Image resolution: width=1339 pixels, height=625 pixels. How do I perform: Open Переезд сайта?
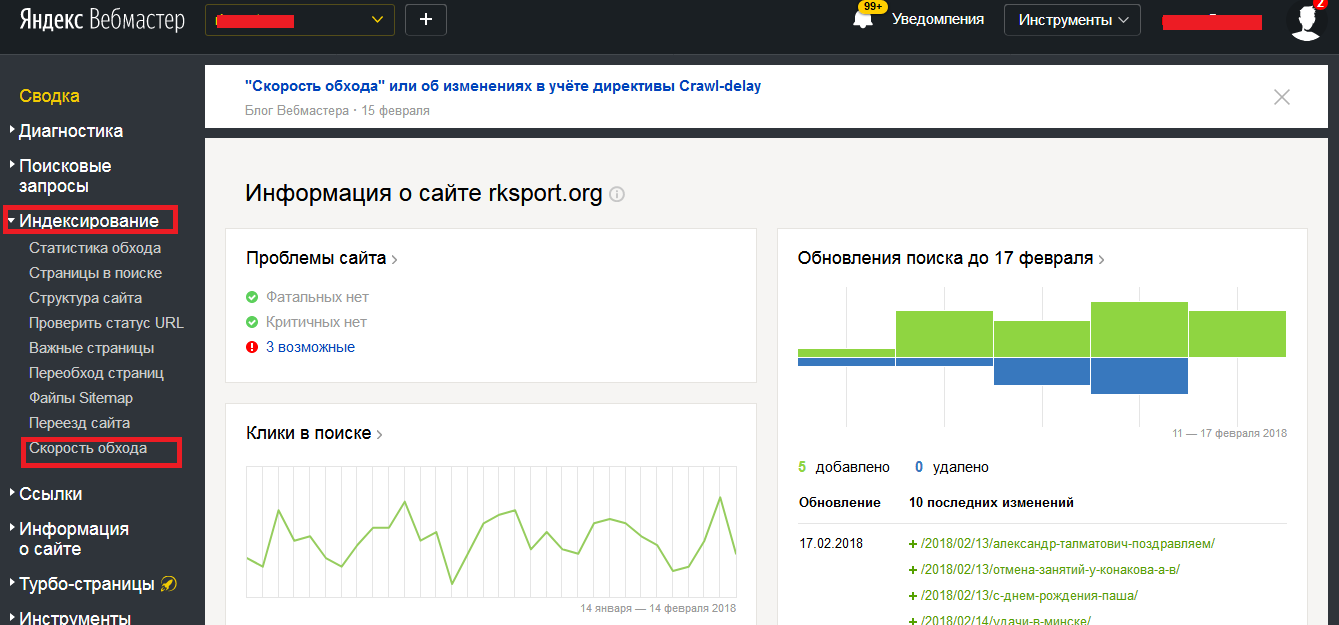79,423
